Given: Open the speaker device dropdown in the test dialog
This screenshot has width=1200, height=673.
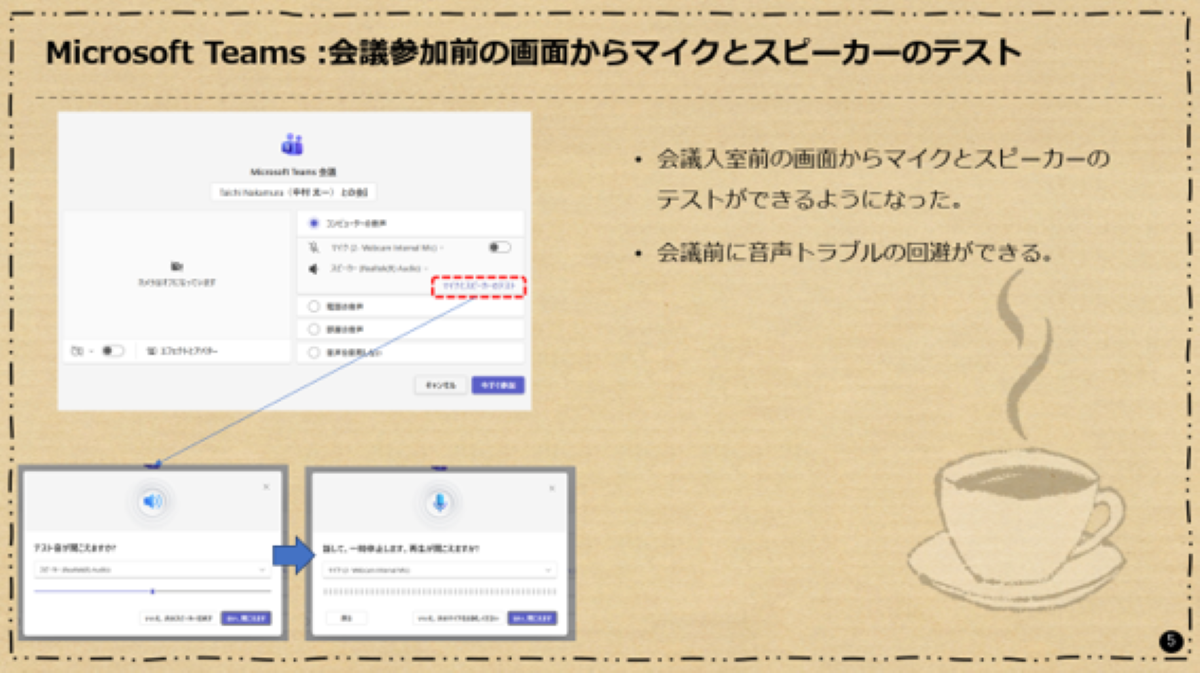Looking at the screenshot, I should click(152, 569).
